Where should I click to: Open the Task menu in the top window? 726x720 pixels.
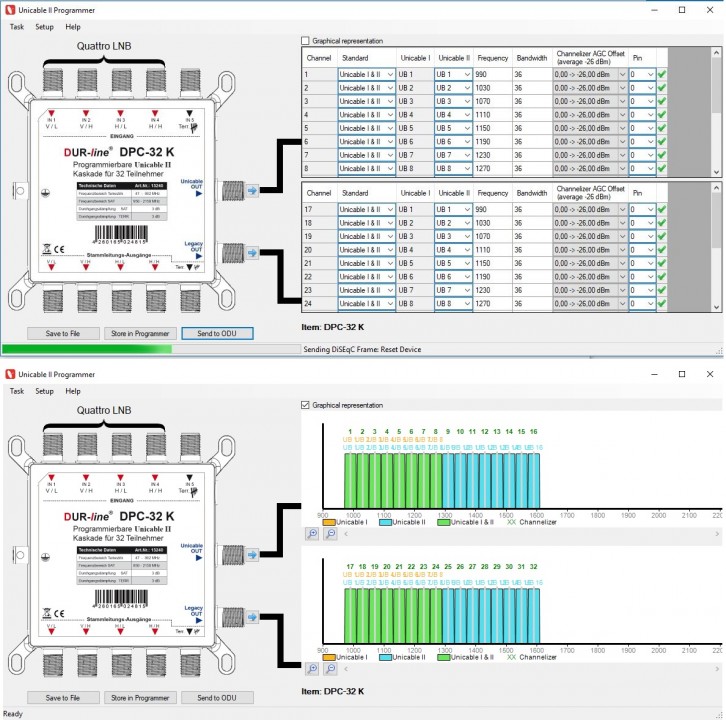[16, 27]
